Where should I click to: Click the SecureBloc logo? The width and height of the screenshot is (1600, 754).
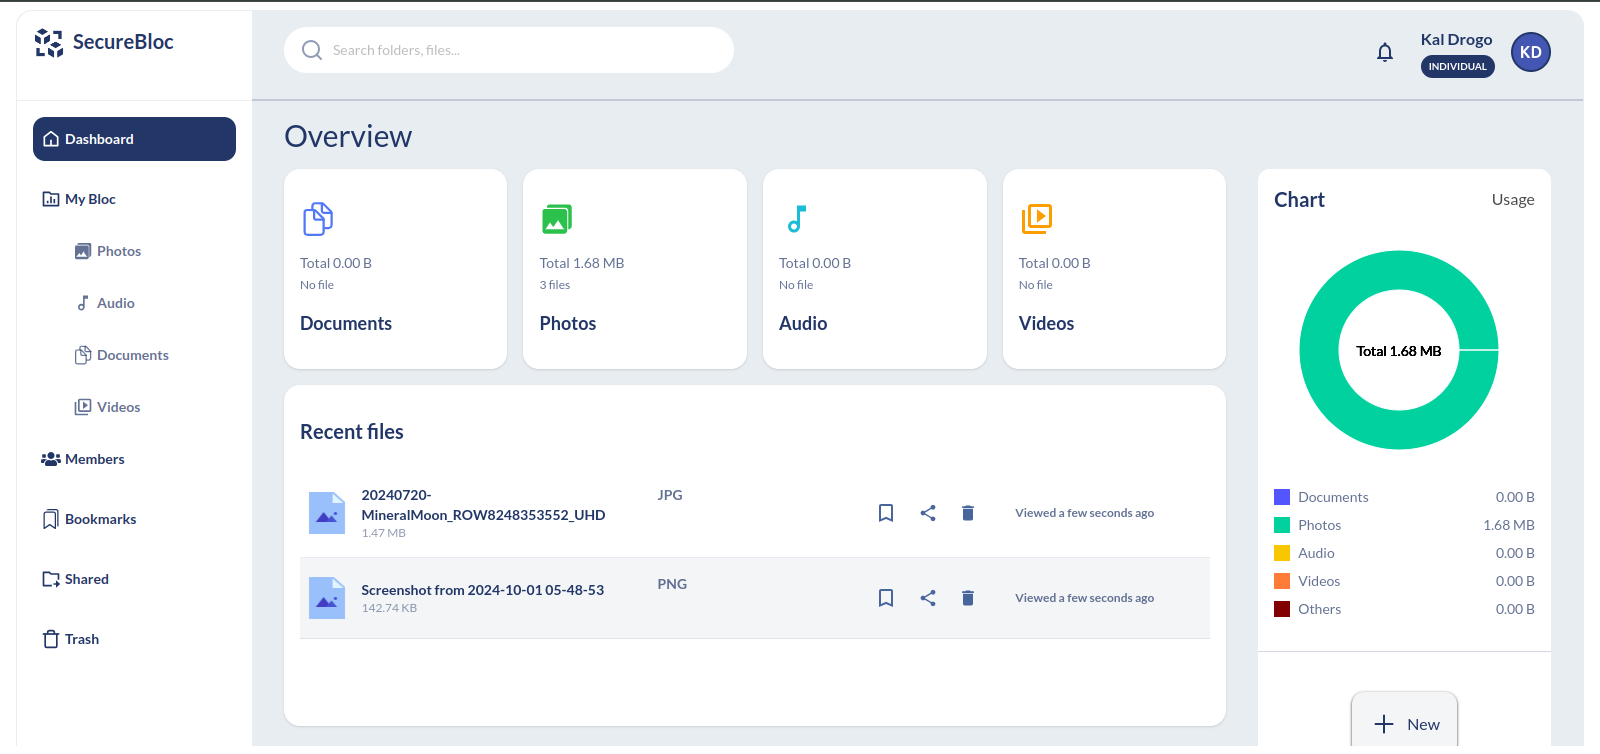click(x=104, y=42)
